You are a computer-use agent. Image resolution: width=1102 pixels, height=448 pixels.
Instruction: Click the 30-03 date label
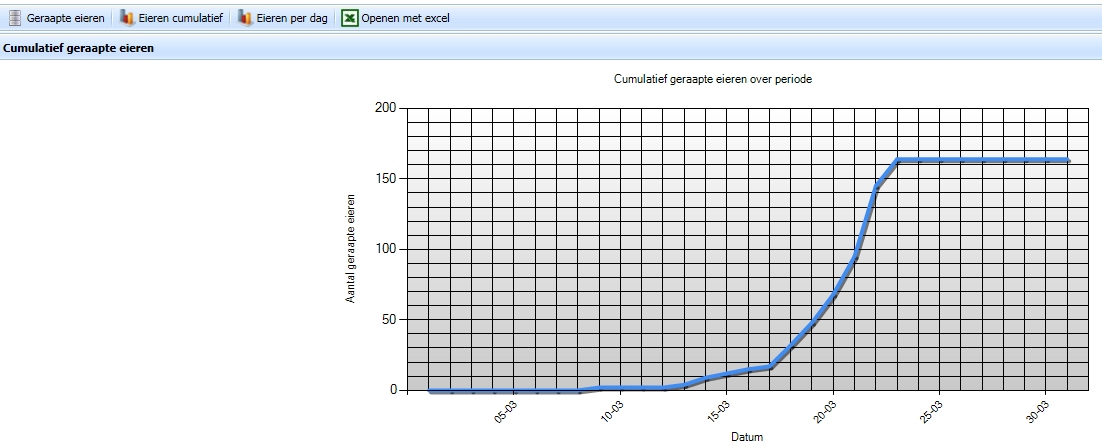click(1037, 412)
